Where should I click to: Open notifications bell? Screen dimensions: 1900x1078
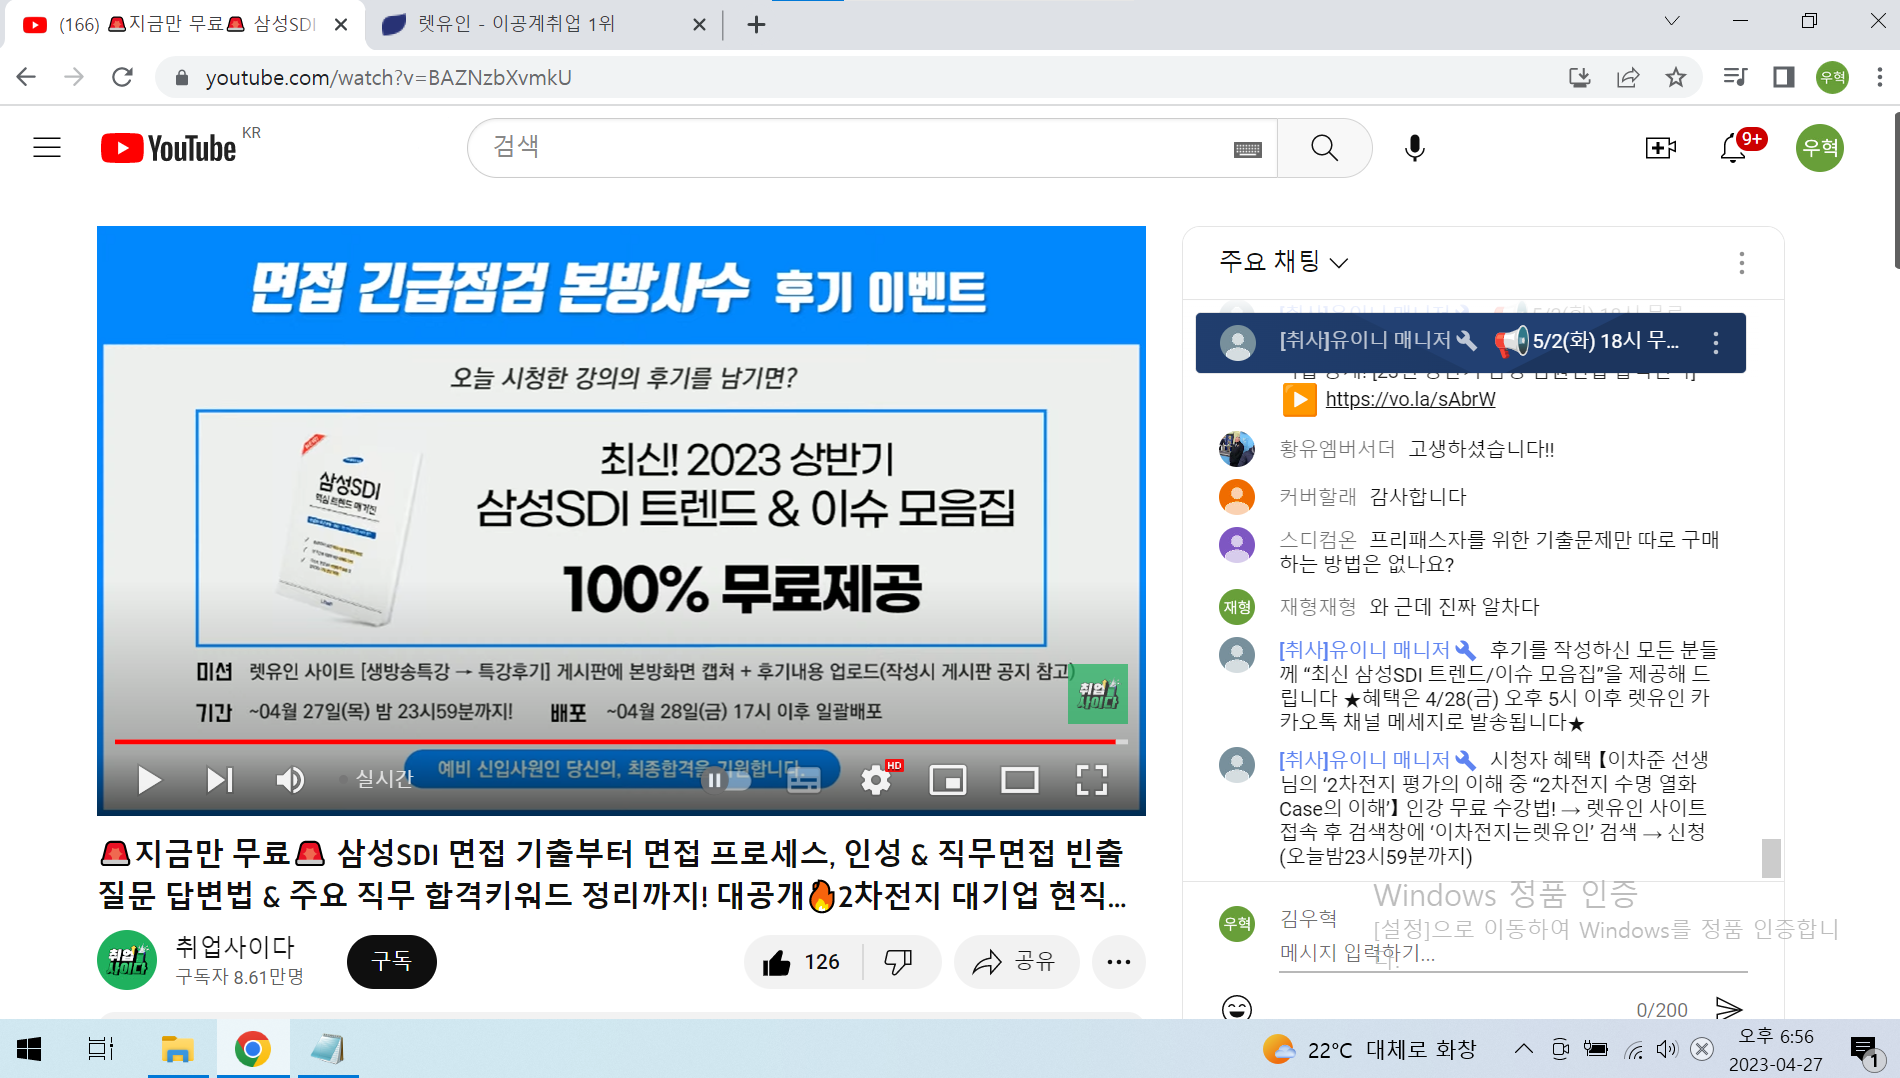pos(1733,148)
